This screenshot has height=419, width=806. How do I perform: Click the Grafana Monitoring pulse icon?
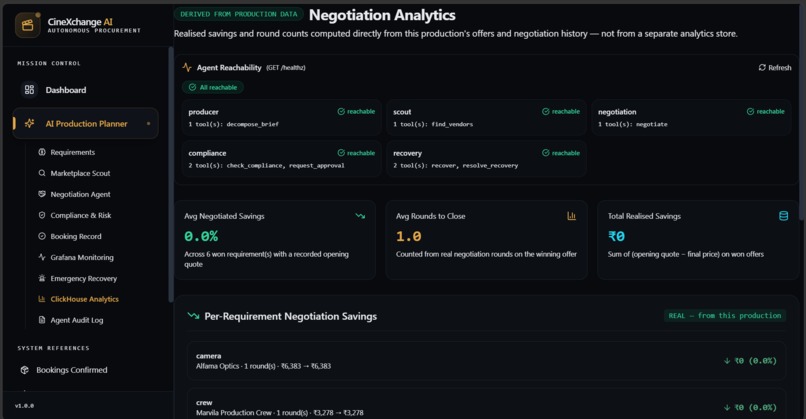click(x=42, y=257)
